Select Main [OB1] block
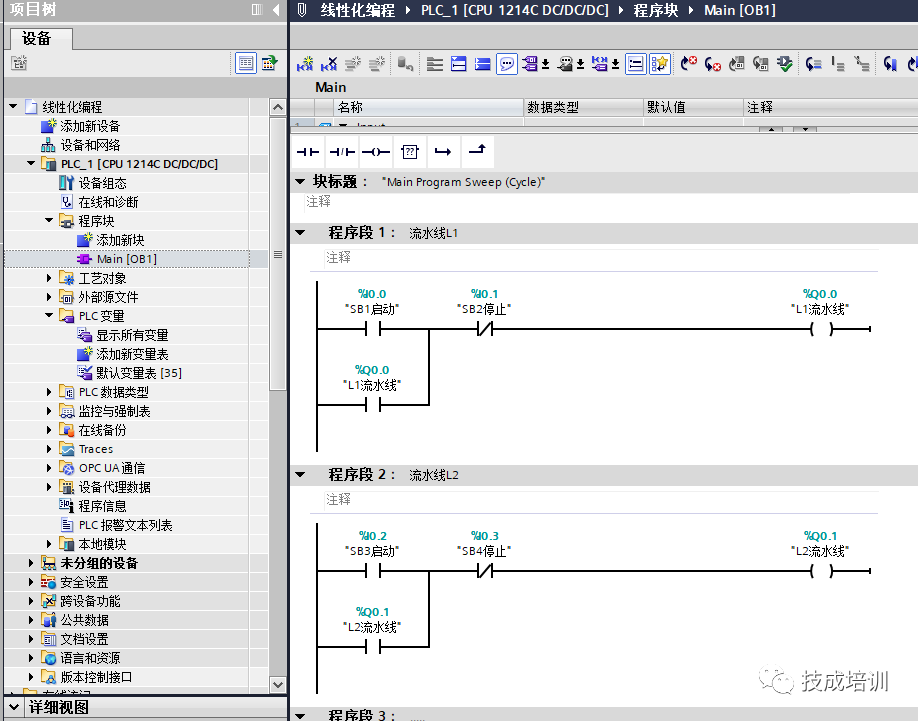This screenshot has height=721, width=918. (x=126, y=259)
